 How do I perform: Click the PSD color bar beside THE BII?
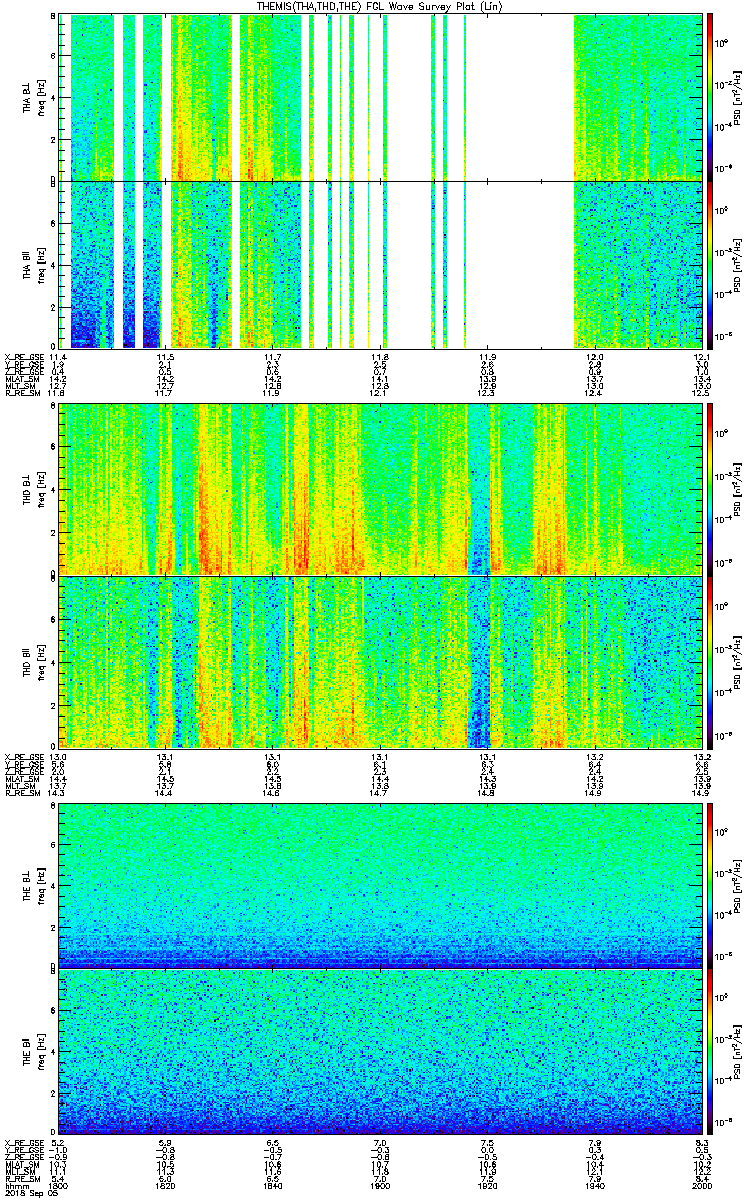(711, 1052)
